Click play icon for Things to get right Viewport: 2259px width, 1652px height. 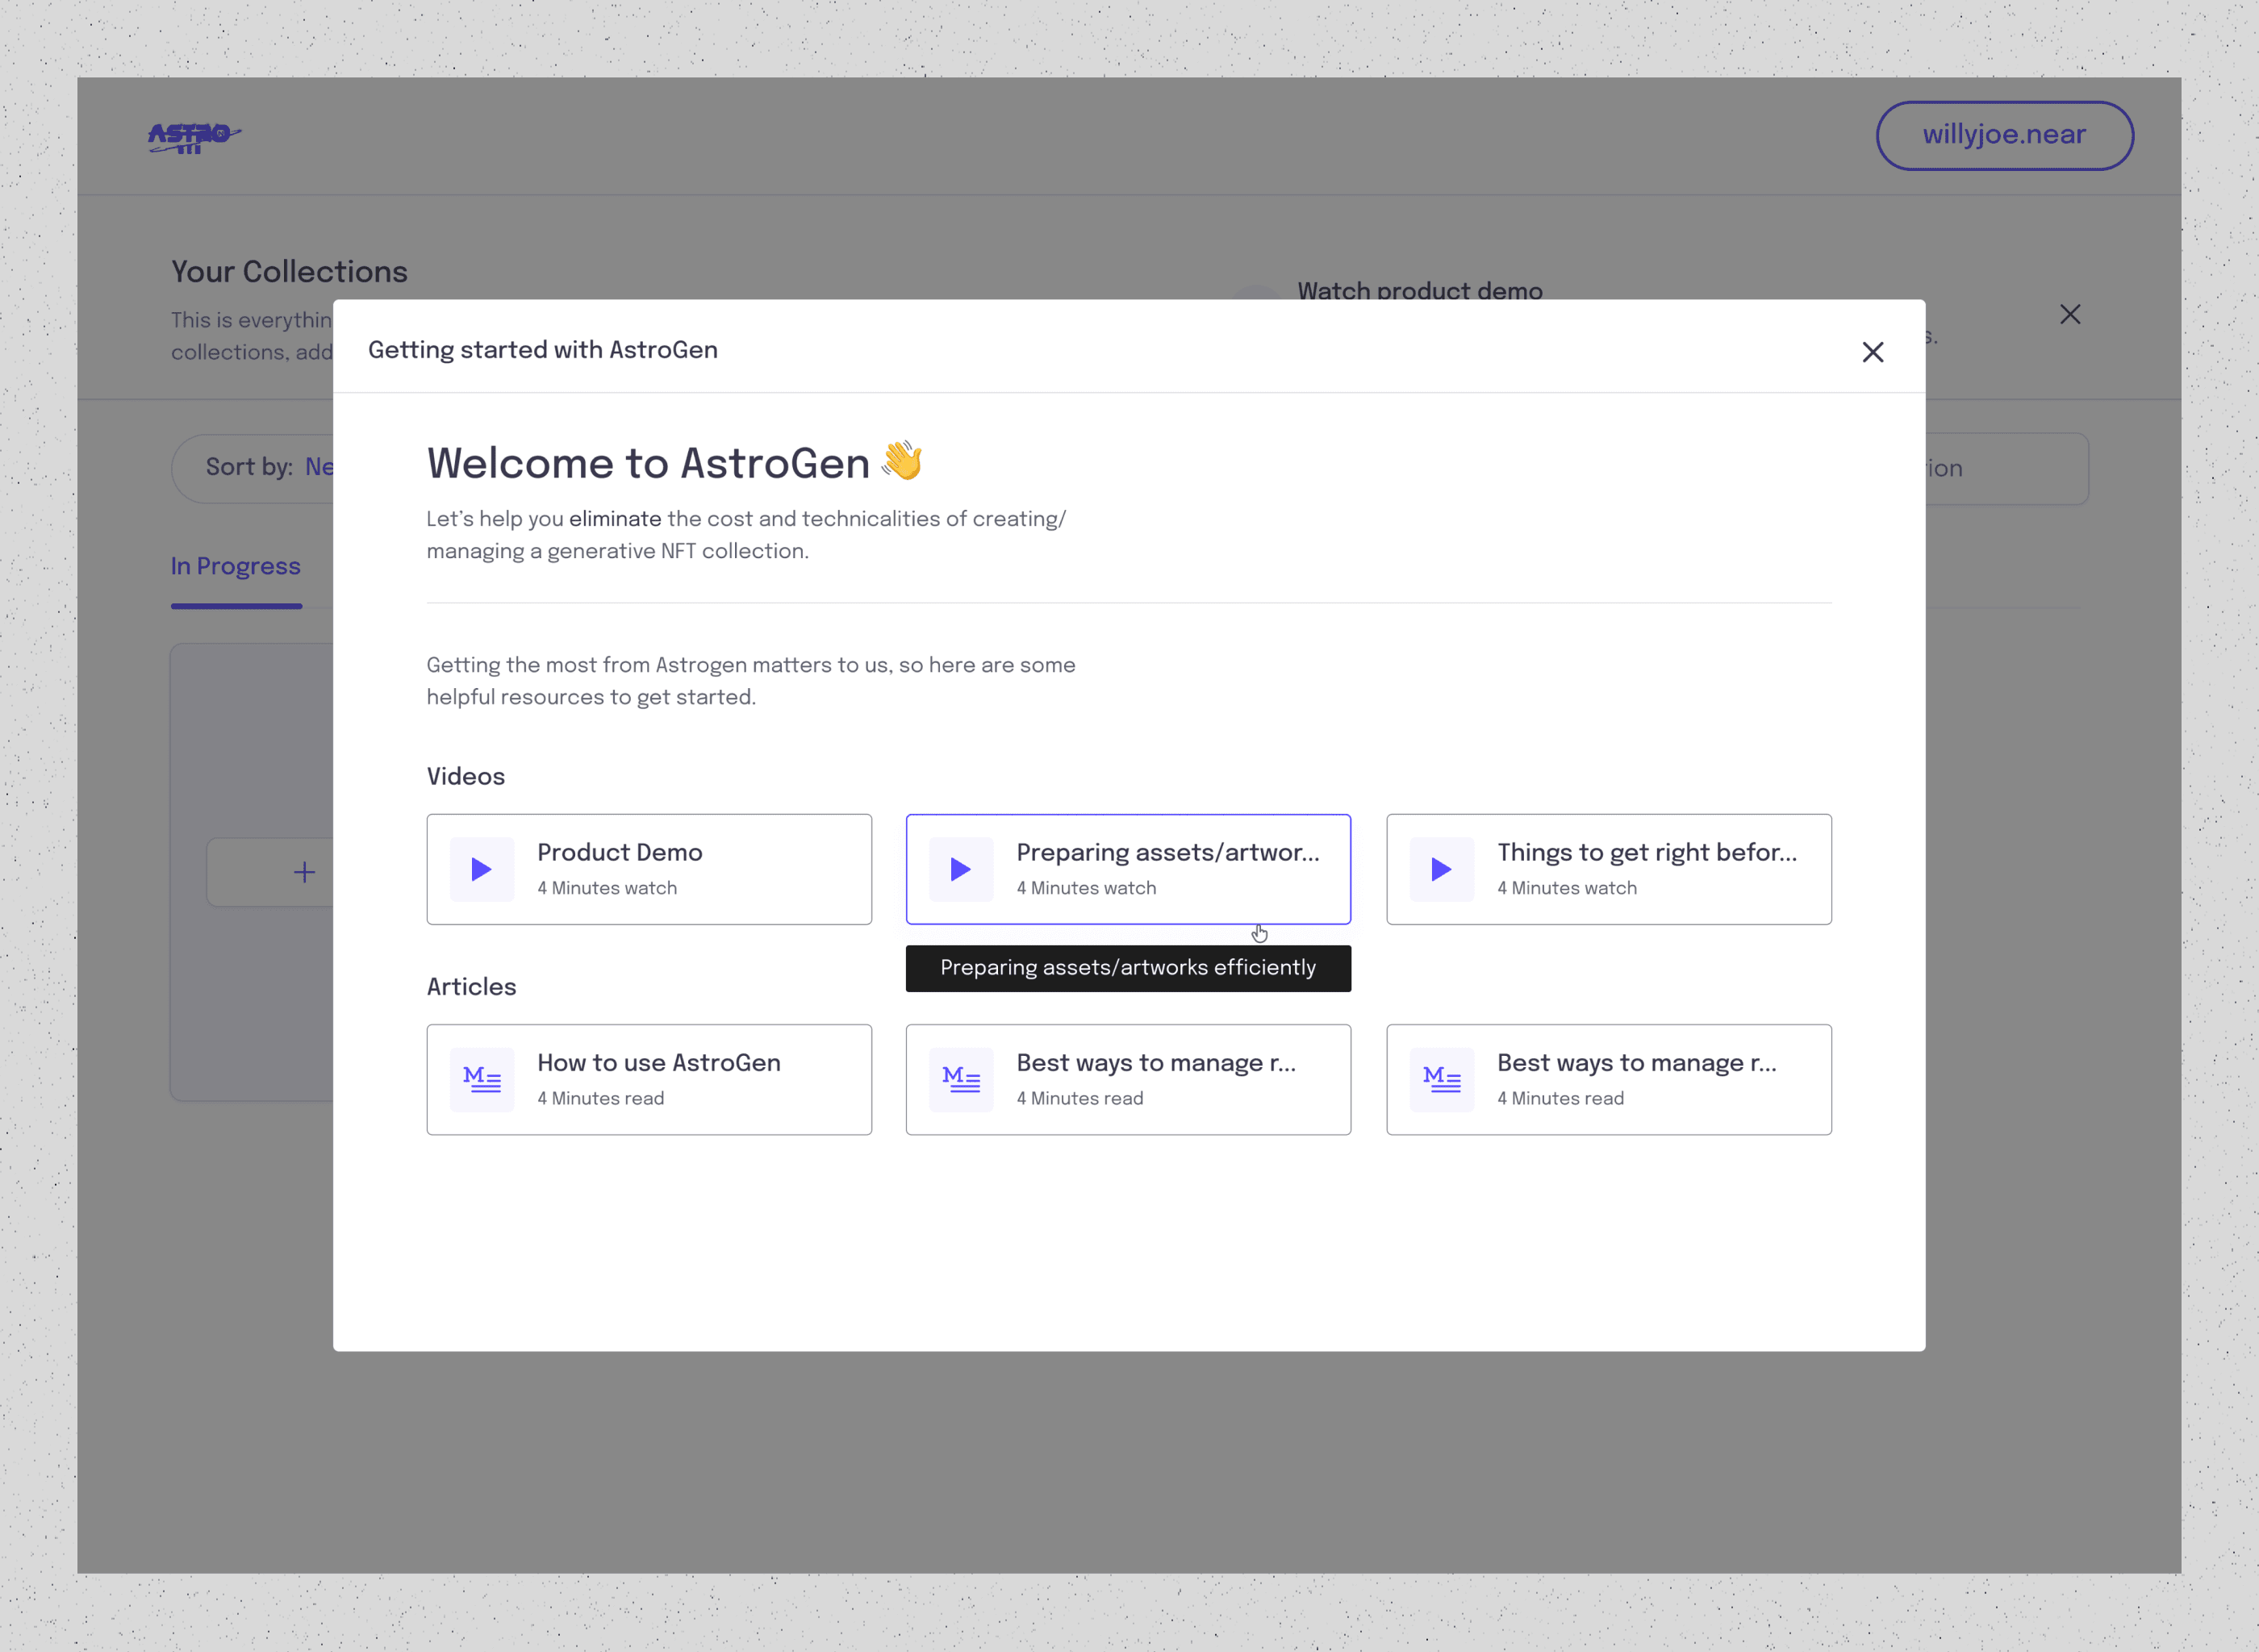pos(1441,869)
